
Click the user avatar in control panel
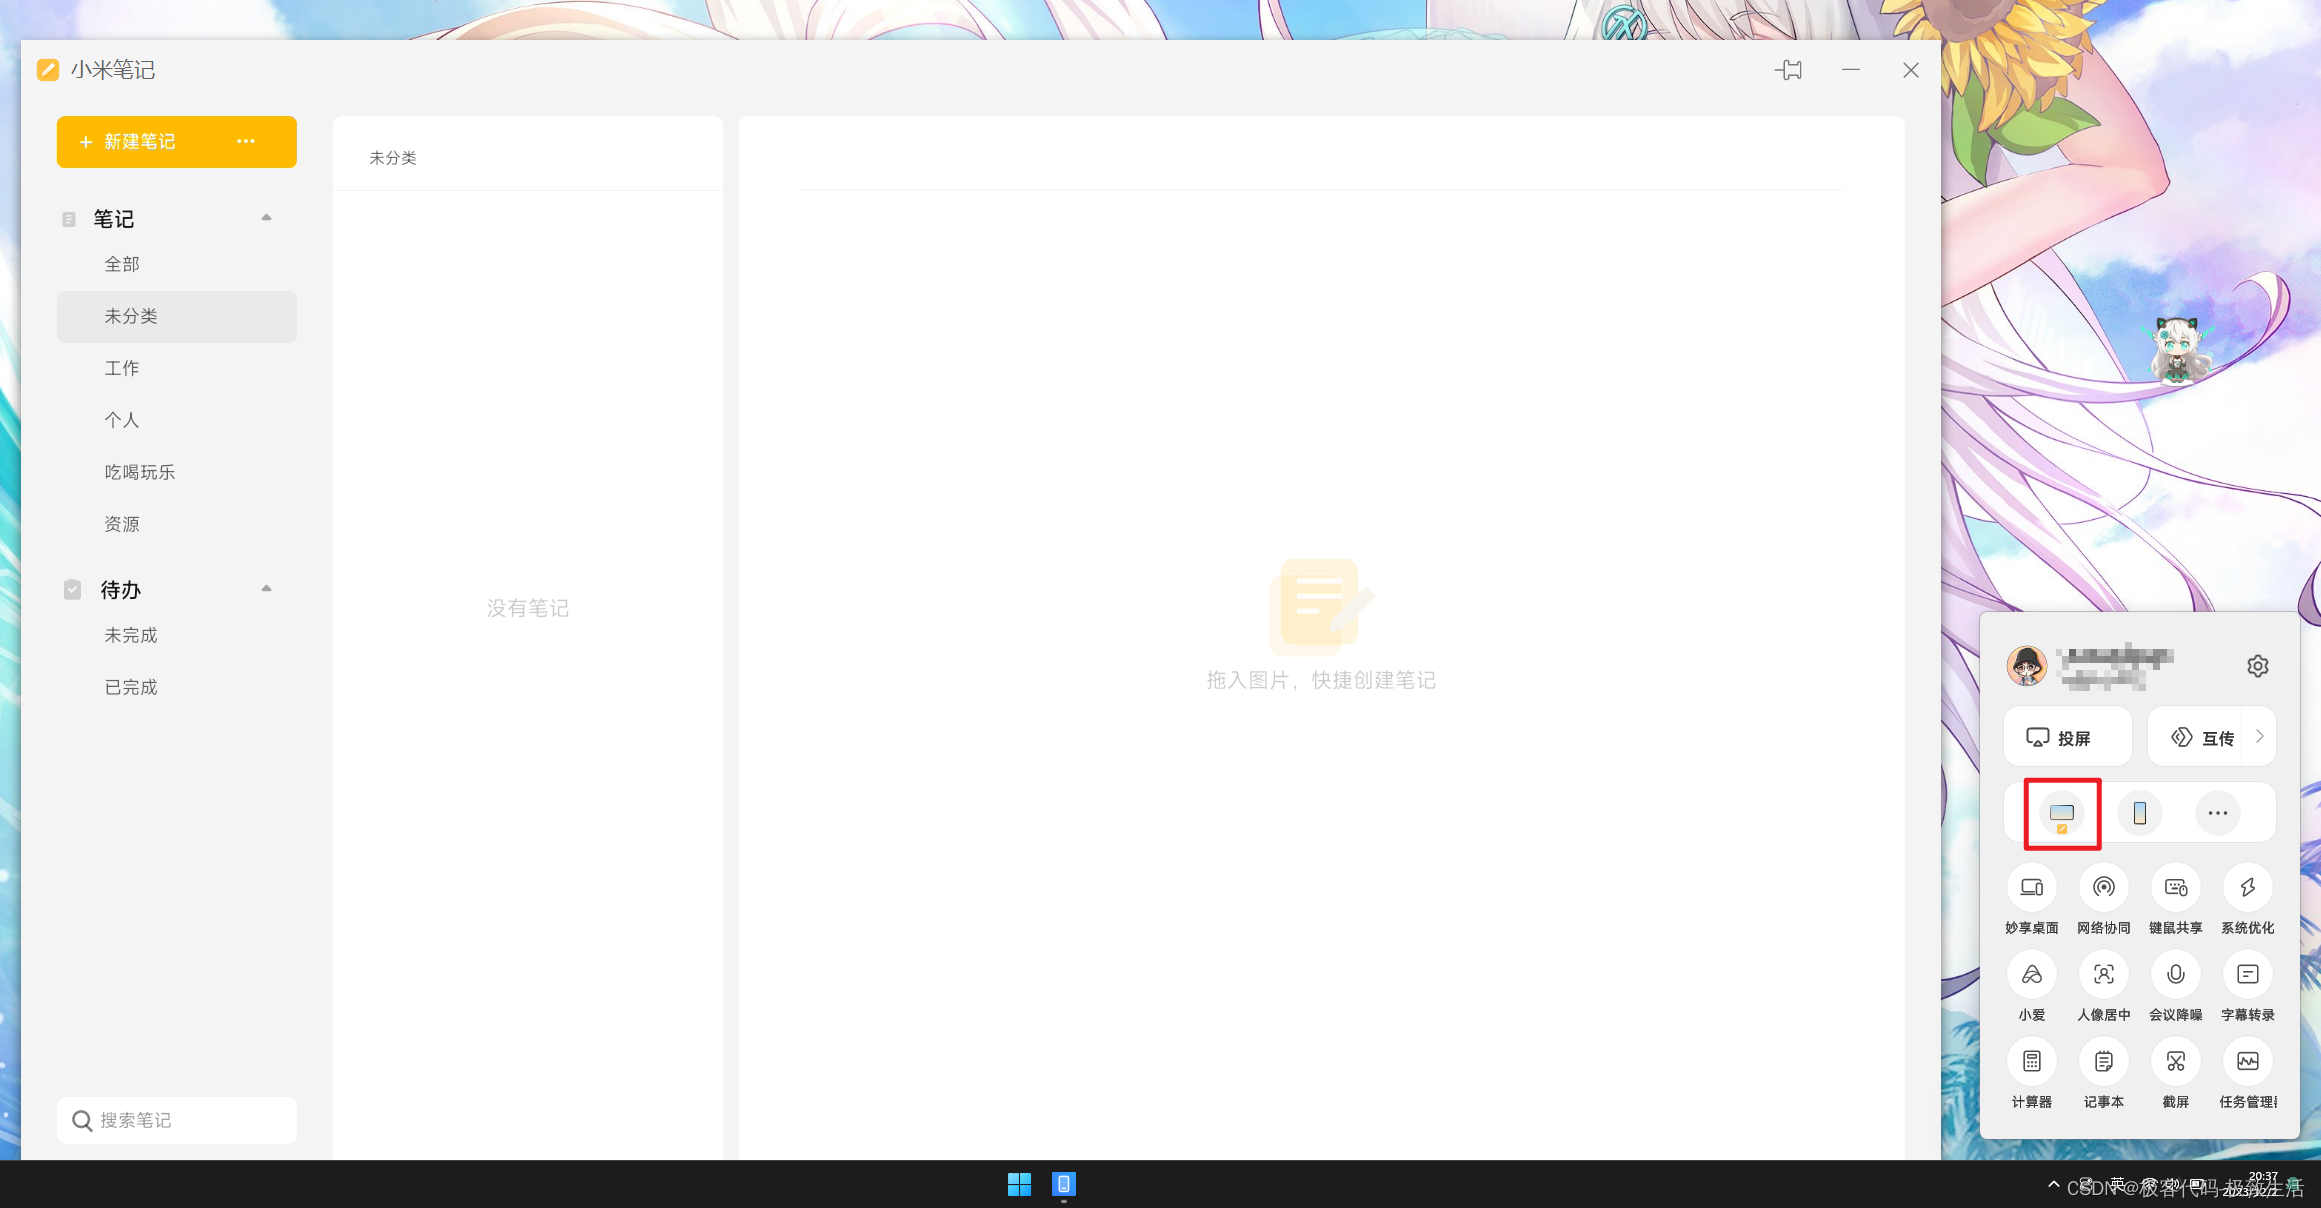coord(2027,666)
